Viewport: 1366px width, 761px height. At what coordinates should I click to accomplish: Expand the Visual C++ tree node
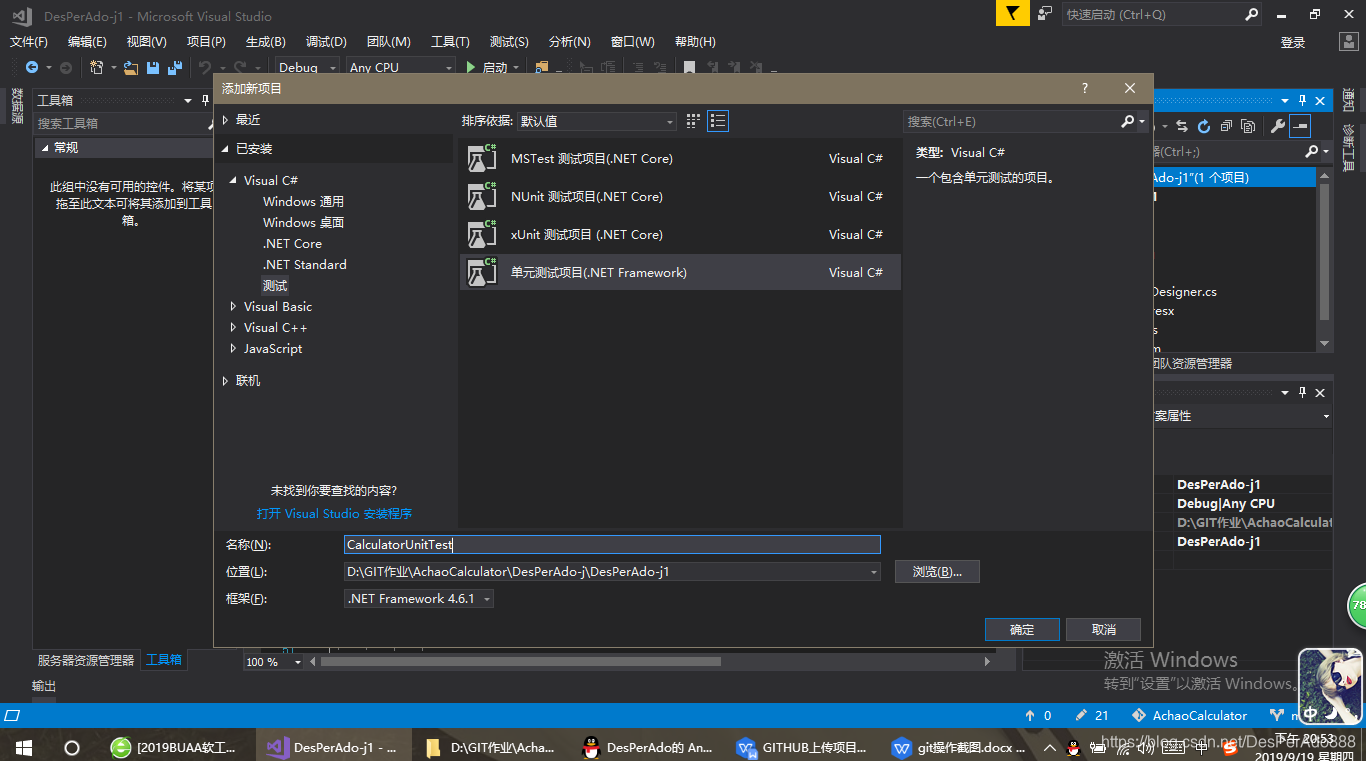[x=234, y=328]
